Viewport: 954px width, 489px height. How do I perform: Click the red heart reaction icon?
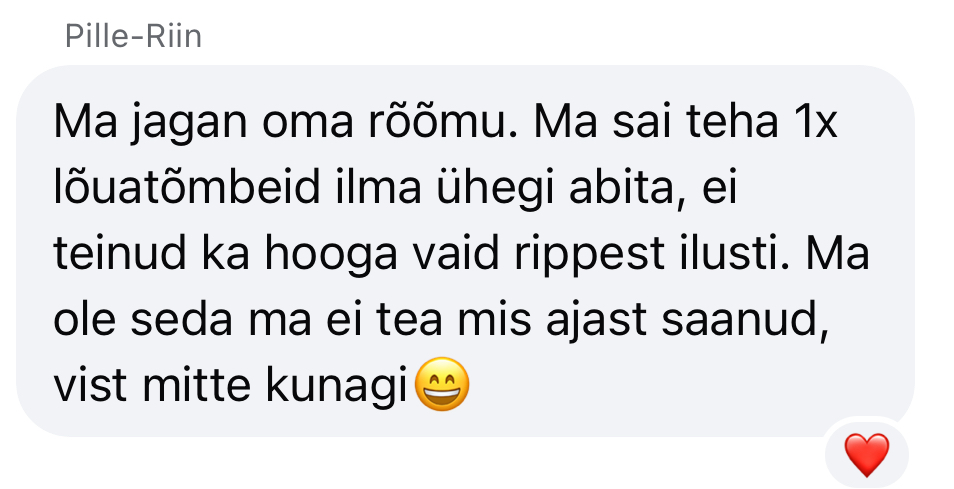click(866, 454)
